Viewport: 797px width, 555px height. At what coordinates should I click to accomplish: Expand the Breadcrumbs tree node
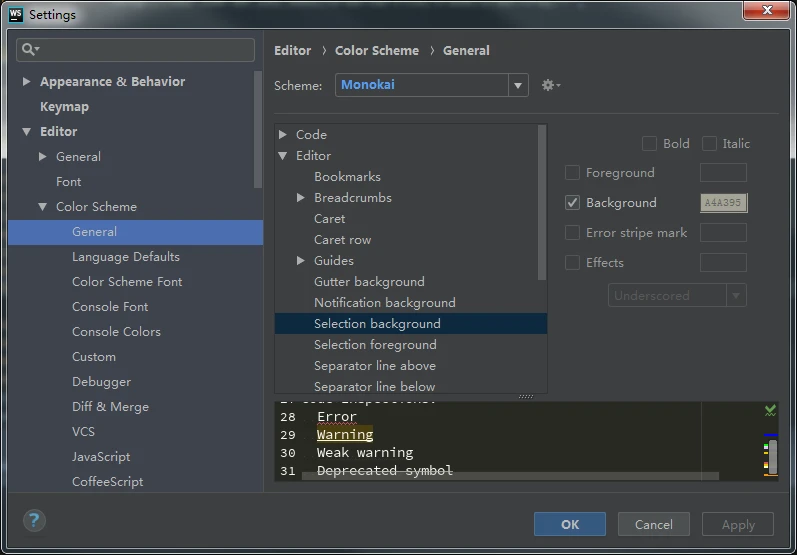(301, 198)
